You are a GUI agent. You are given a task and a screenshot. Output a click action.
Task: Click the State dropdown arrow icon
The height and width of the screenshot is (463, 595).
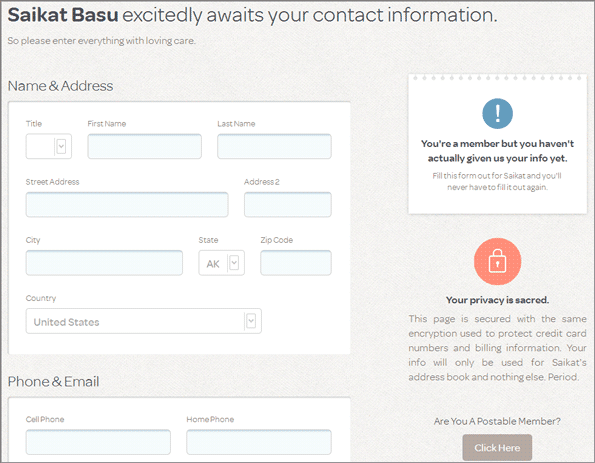[234, 263]
